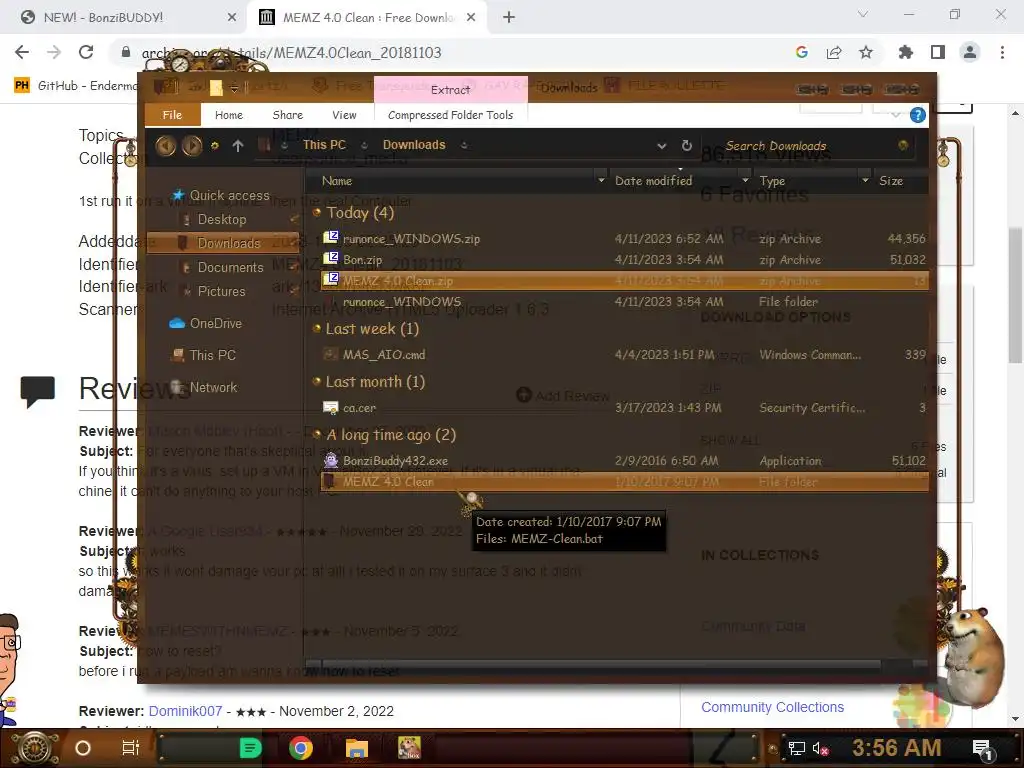Open Cortana circle on the taskbar
Viewport: 1024px width, 768px height.
83,748
